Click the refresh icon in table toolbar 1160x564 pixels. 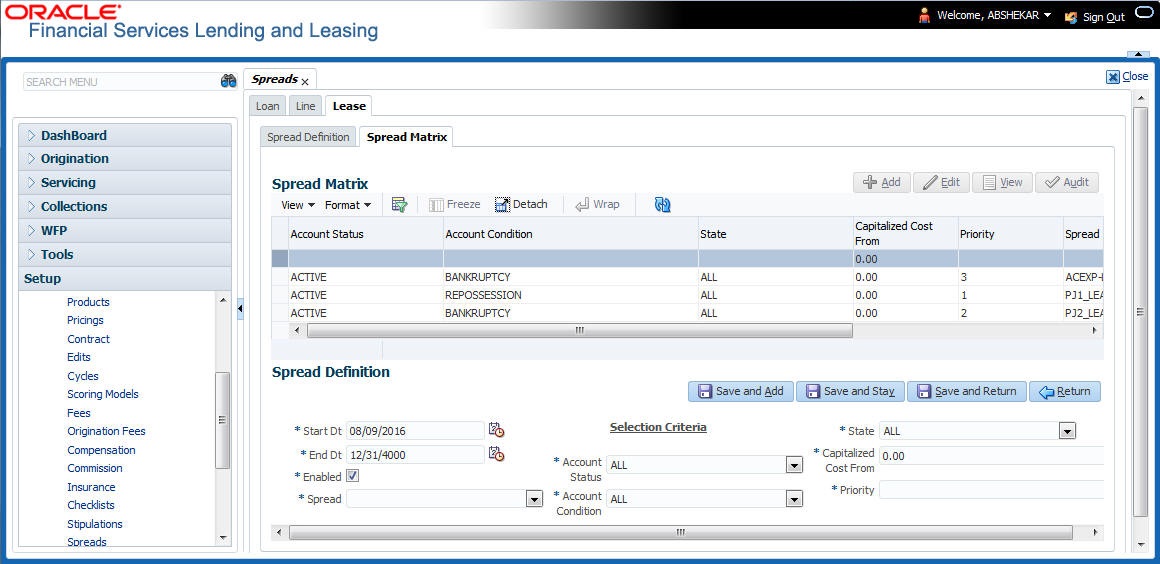(x=662, y=204)
